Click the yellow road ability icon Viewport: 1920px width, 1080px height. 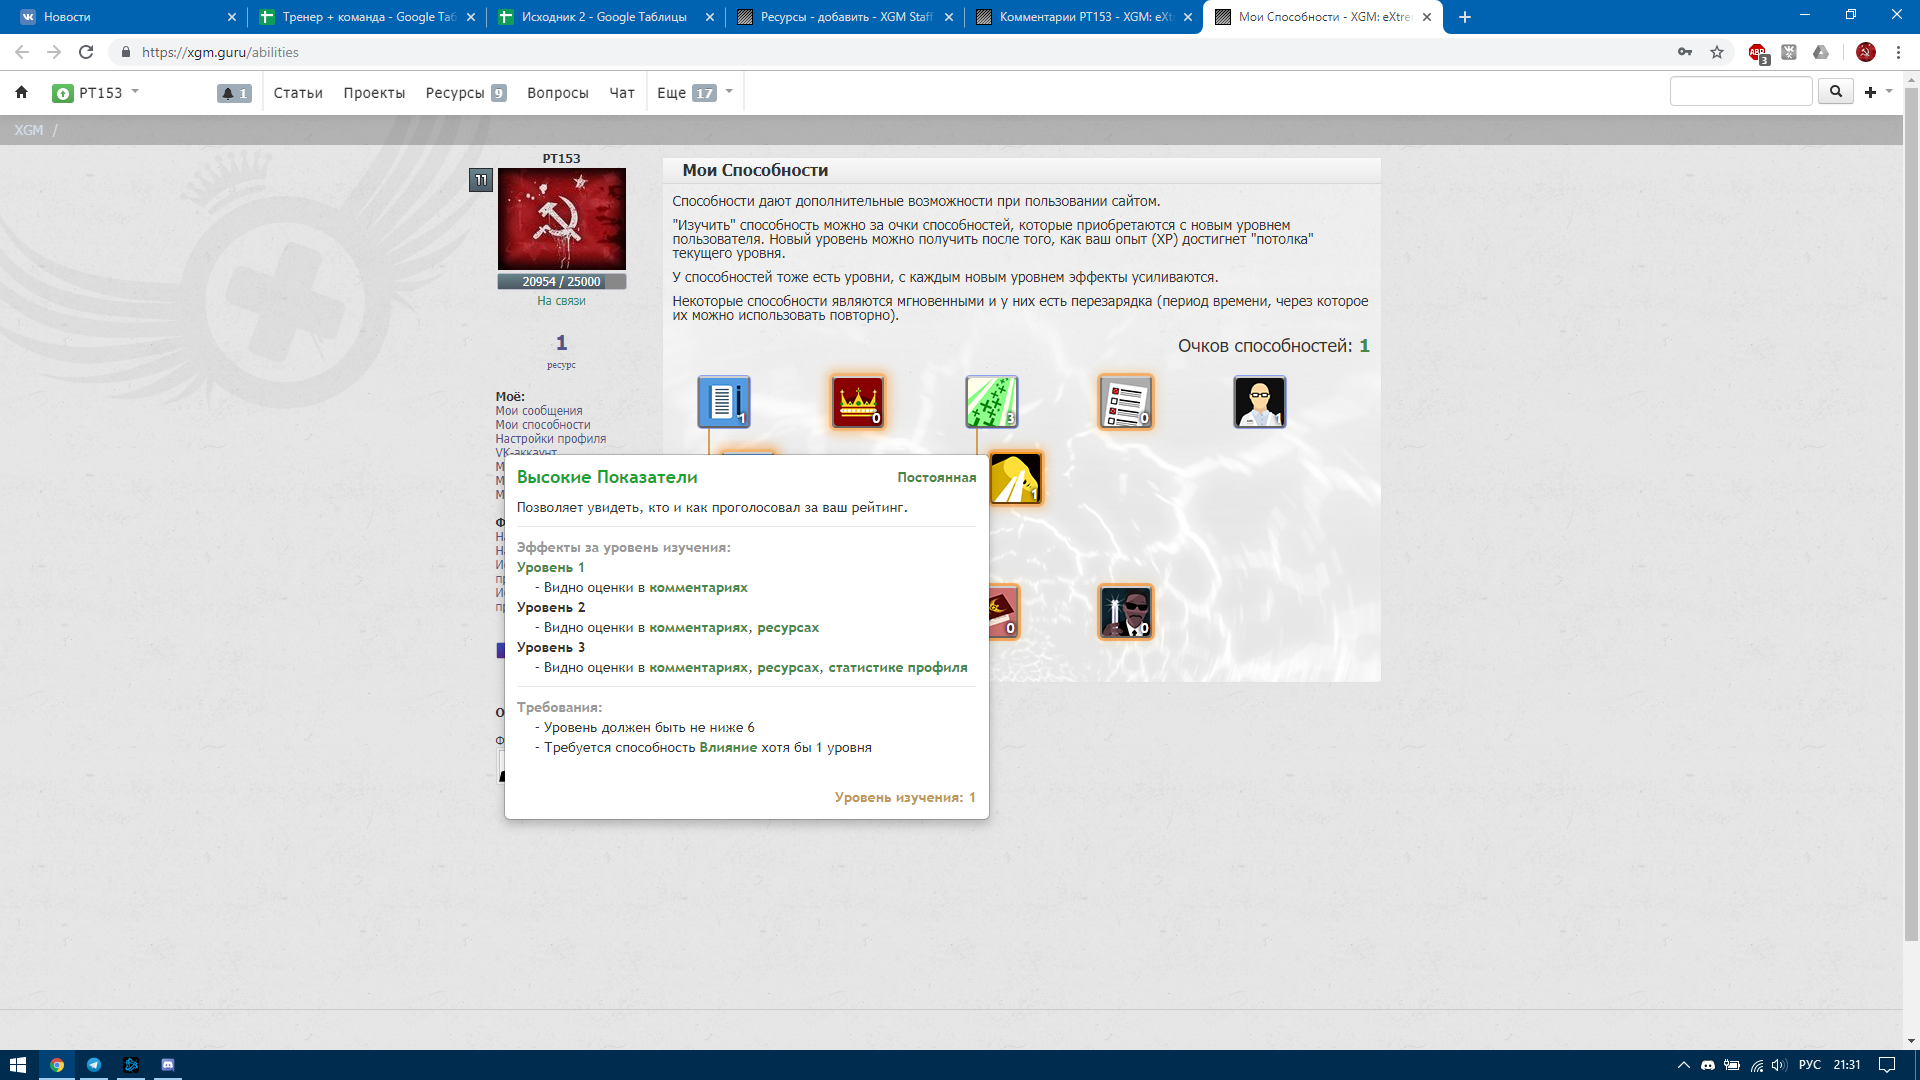[x=1015, y=478]
